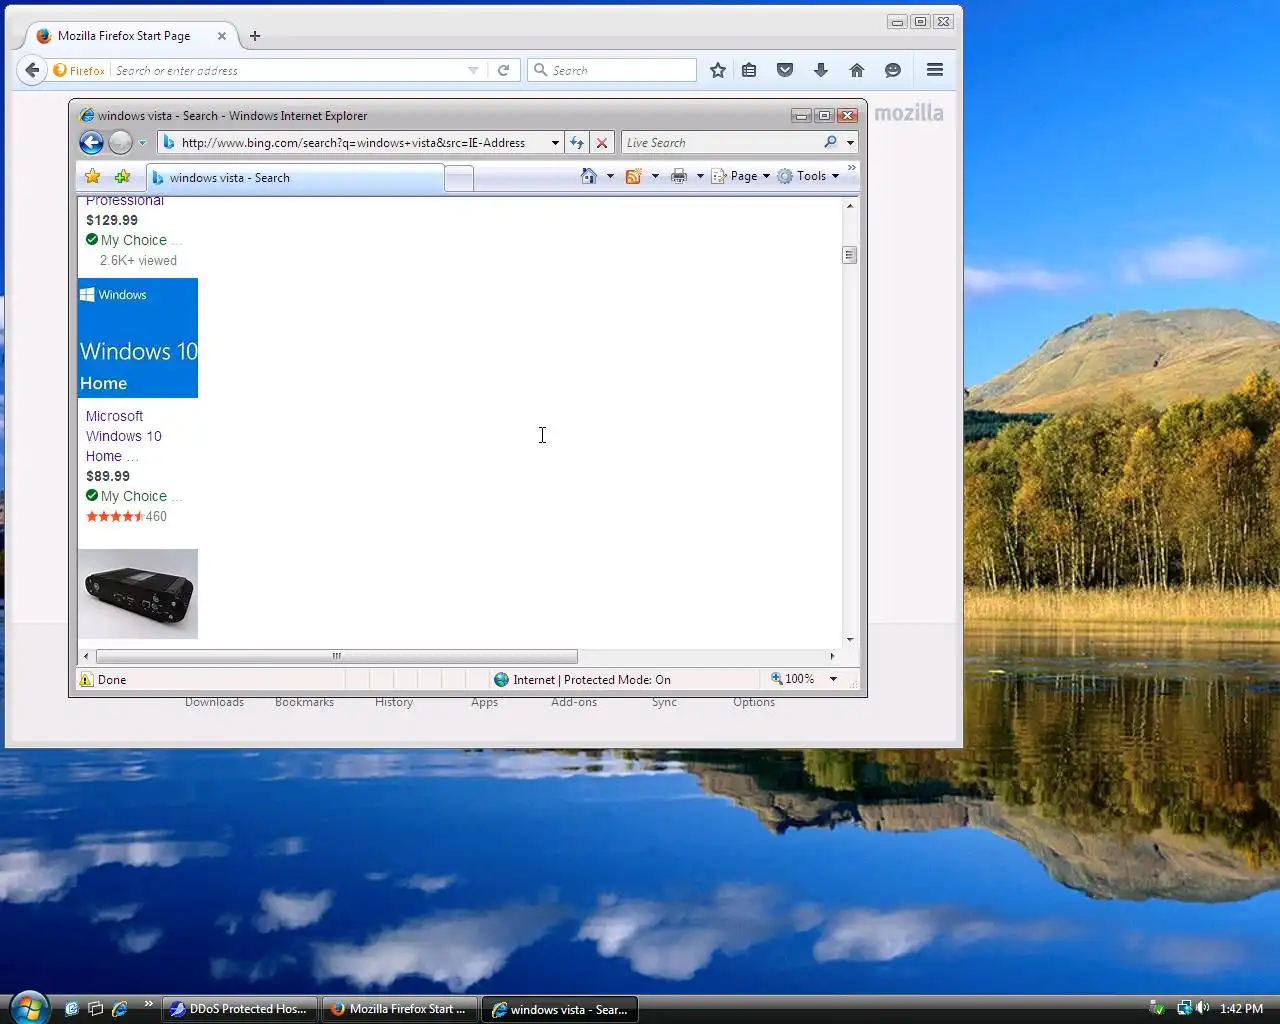1280x1024 pixels.
Task: Click the IE red stop loading icon
Action: coord(602,143)
